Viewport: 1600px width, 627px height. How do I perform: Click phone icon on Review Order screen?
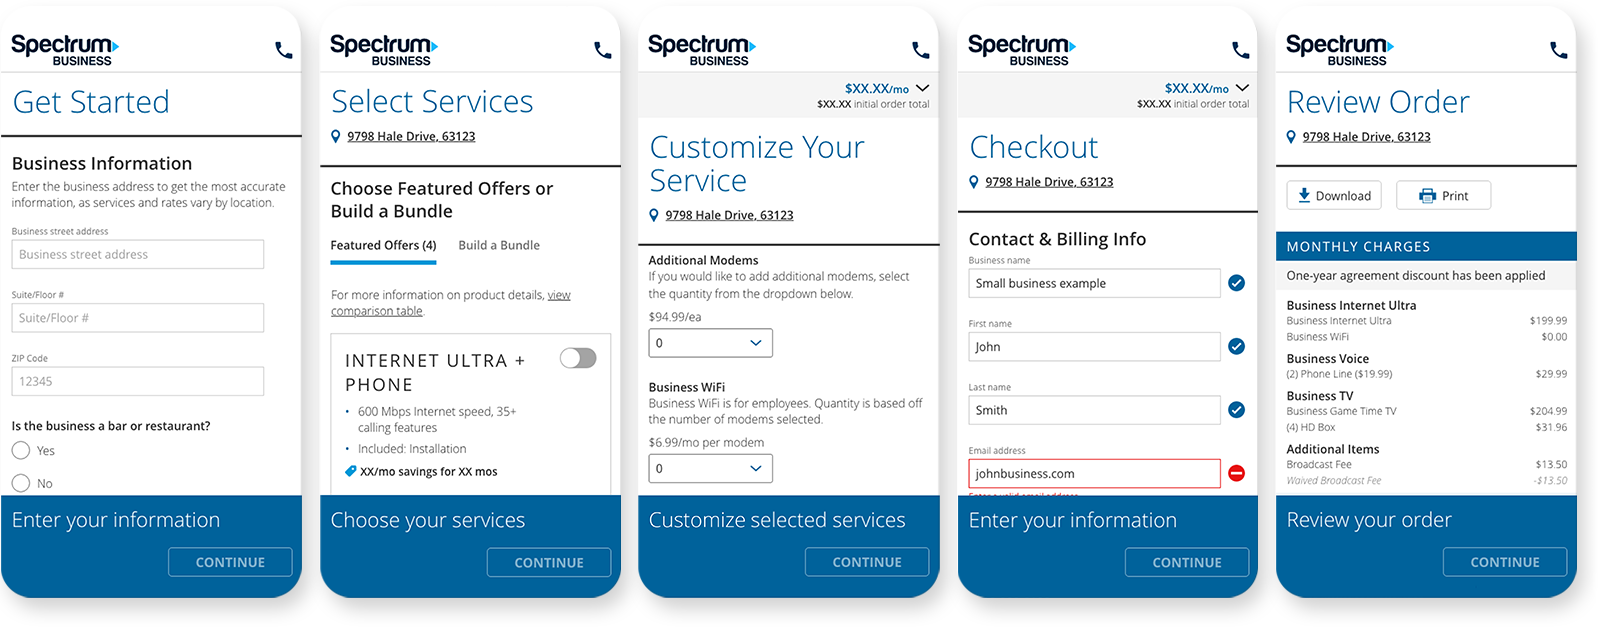point(1558,50)
